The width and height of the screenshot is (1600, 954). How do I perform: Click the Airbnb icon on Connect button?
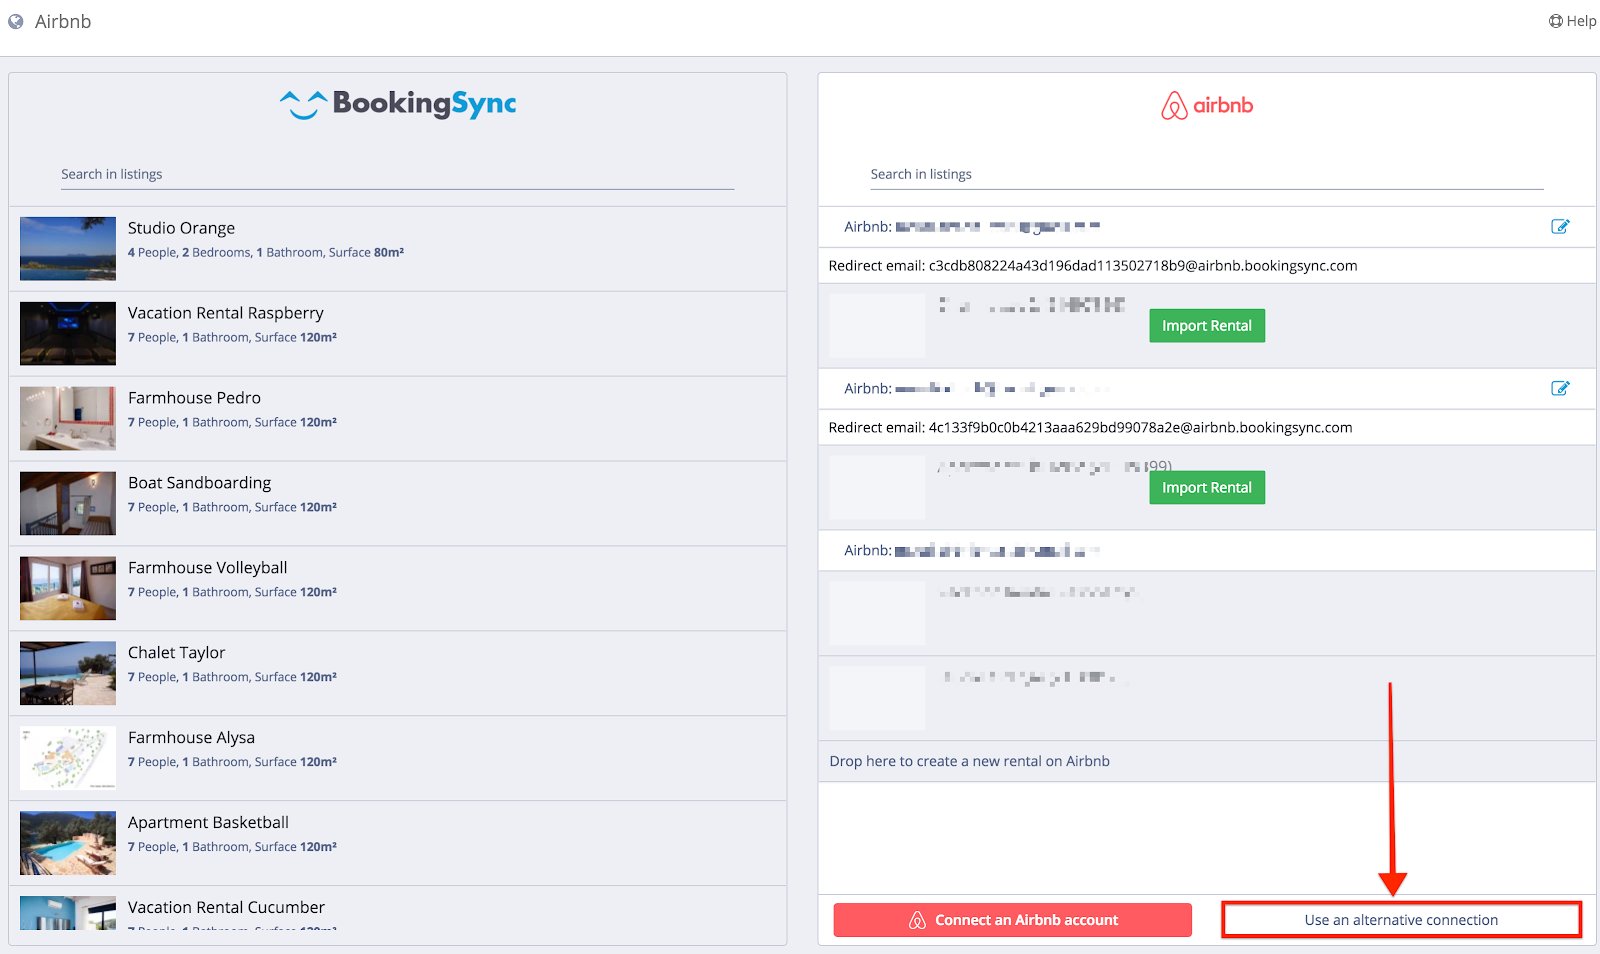coord(917,920)
